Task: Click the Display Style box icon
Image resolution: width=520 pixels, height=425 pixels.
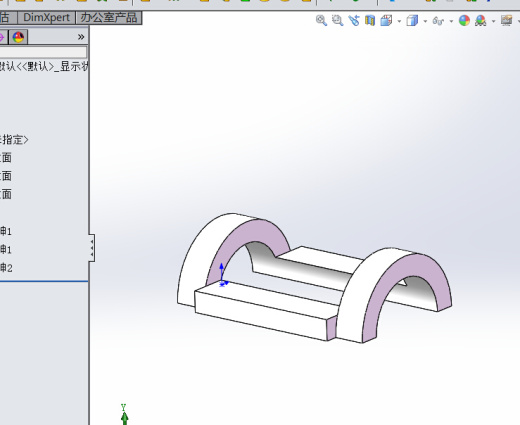Action: pos(412,21)
